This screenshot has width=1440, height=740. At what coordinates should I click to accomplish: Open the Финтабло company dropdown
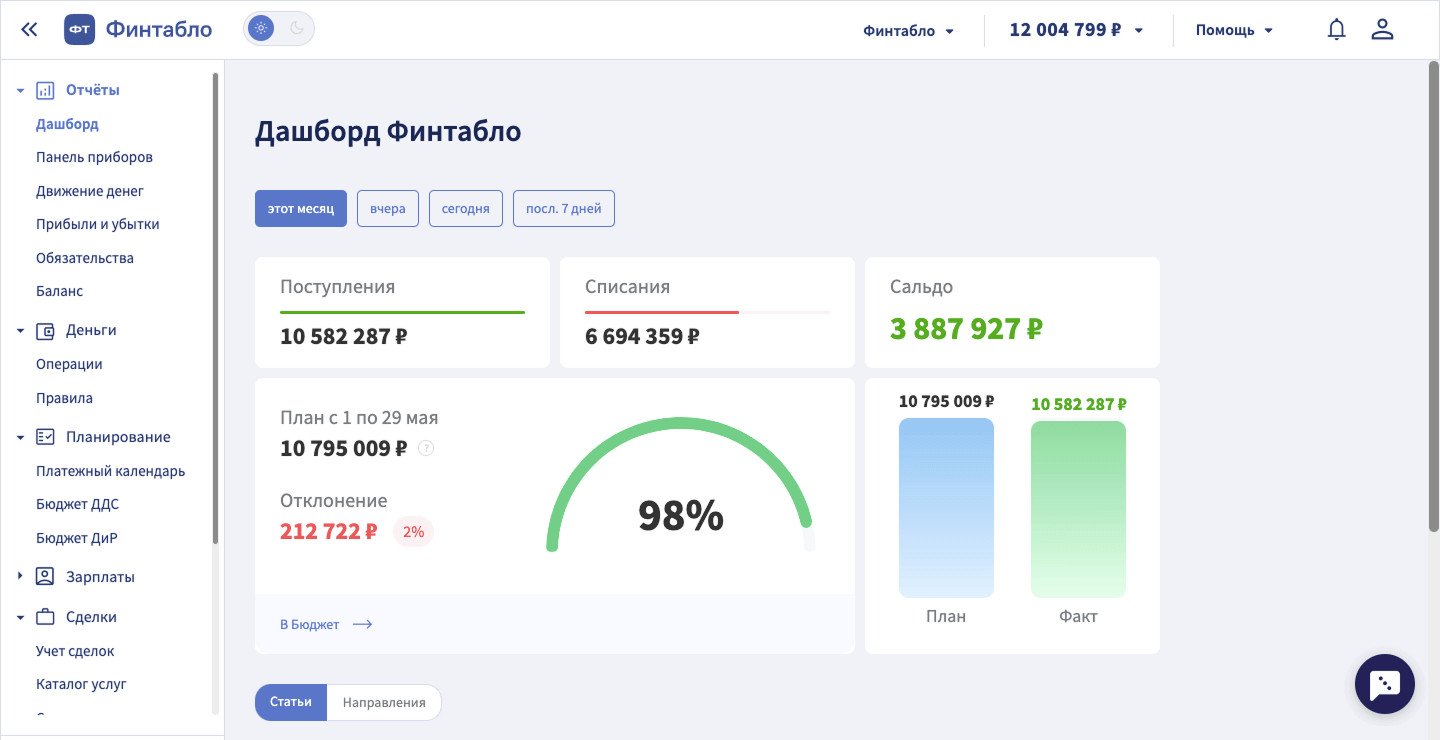909,30
